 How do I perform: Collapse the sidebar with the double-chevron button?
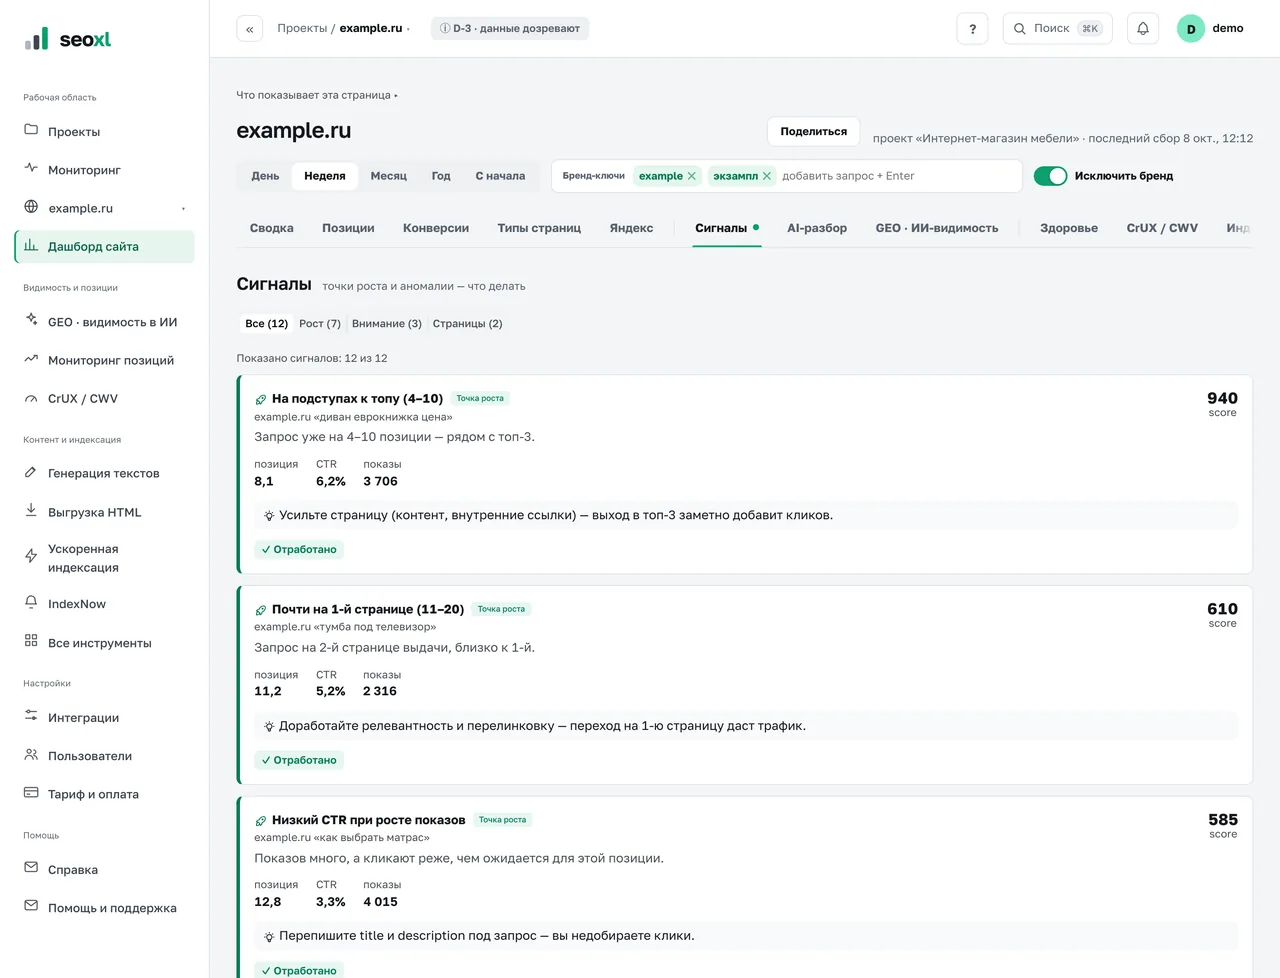249,29
